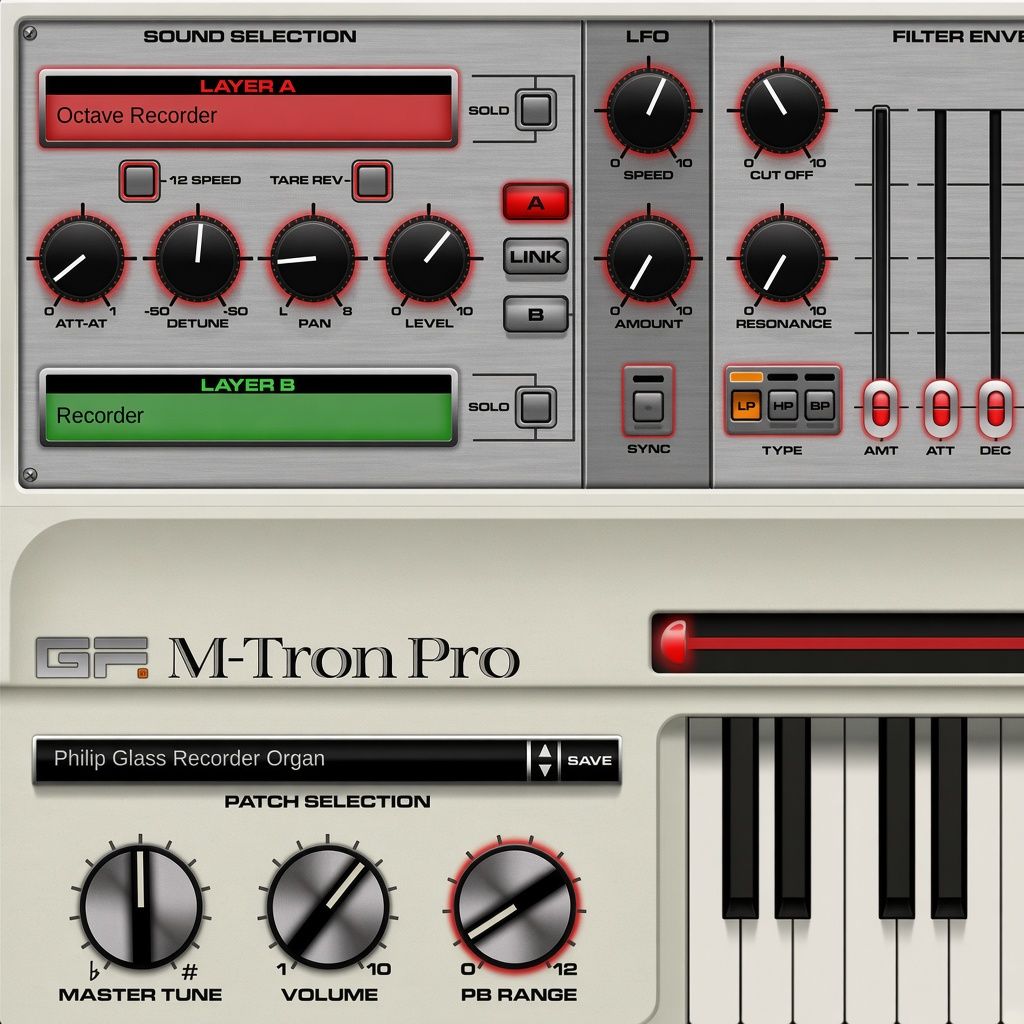Step to the next patch with down arrow
This screenshot has width=1024, height=1024.
pos(545,770)
